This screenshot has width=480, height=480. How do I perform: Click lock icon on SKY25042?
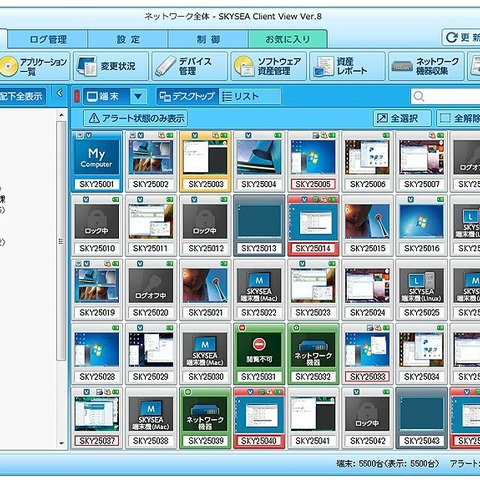[x=367, y=411]
